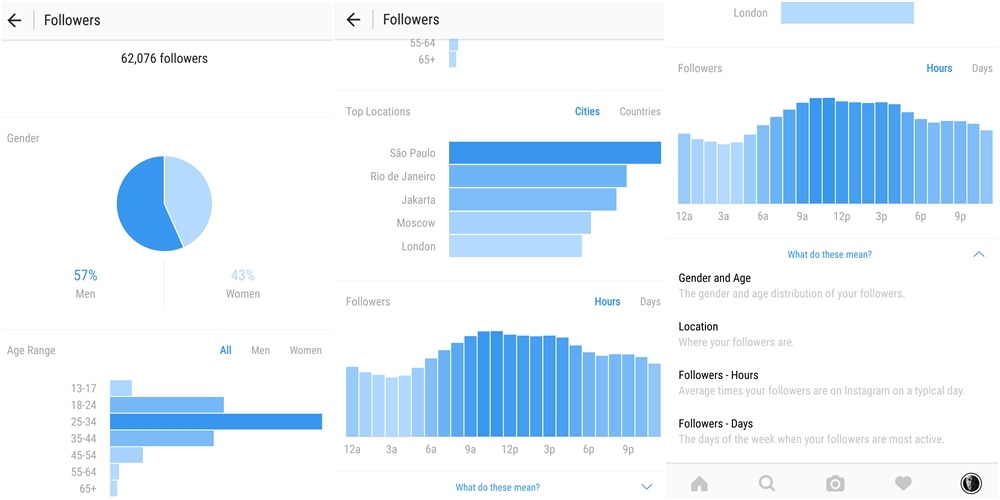Open the Search magnifier icon in bottom bar
This screenshot has height=500, width=1000.
(x=767, y=484)
